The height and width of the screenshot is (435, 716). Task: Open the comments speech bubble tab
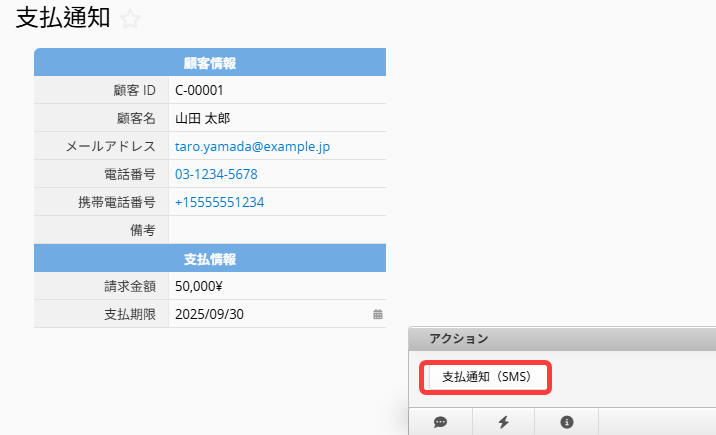tap(440, 422)
